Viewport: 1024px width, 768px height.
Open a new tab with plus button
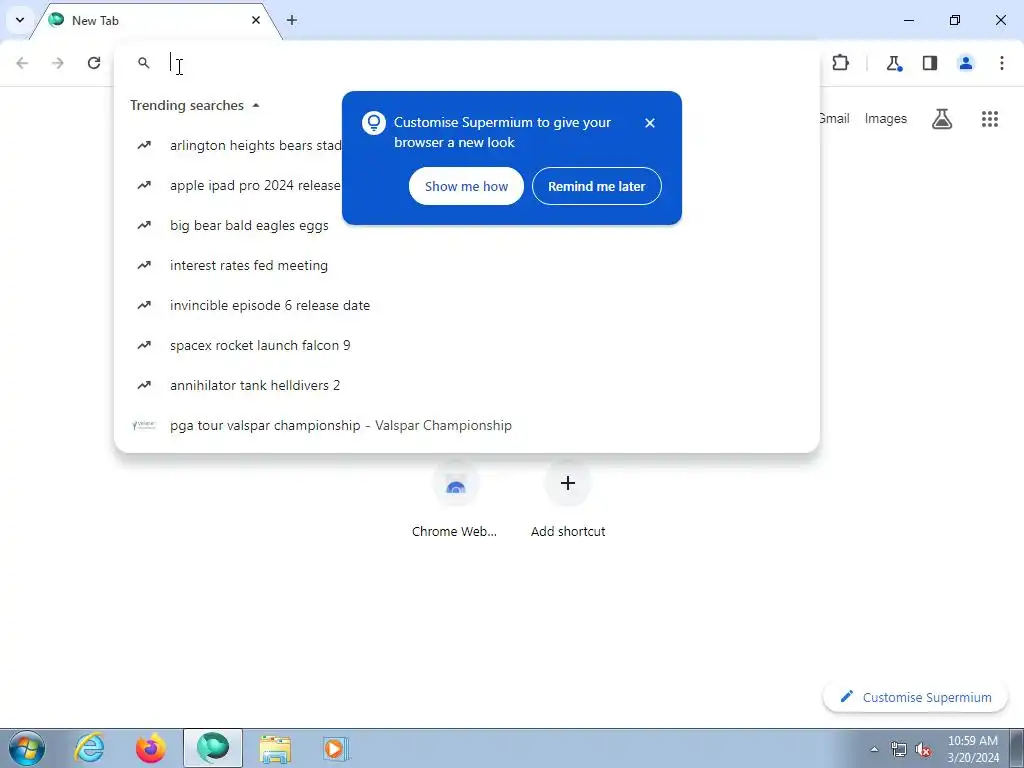point(292,20)
